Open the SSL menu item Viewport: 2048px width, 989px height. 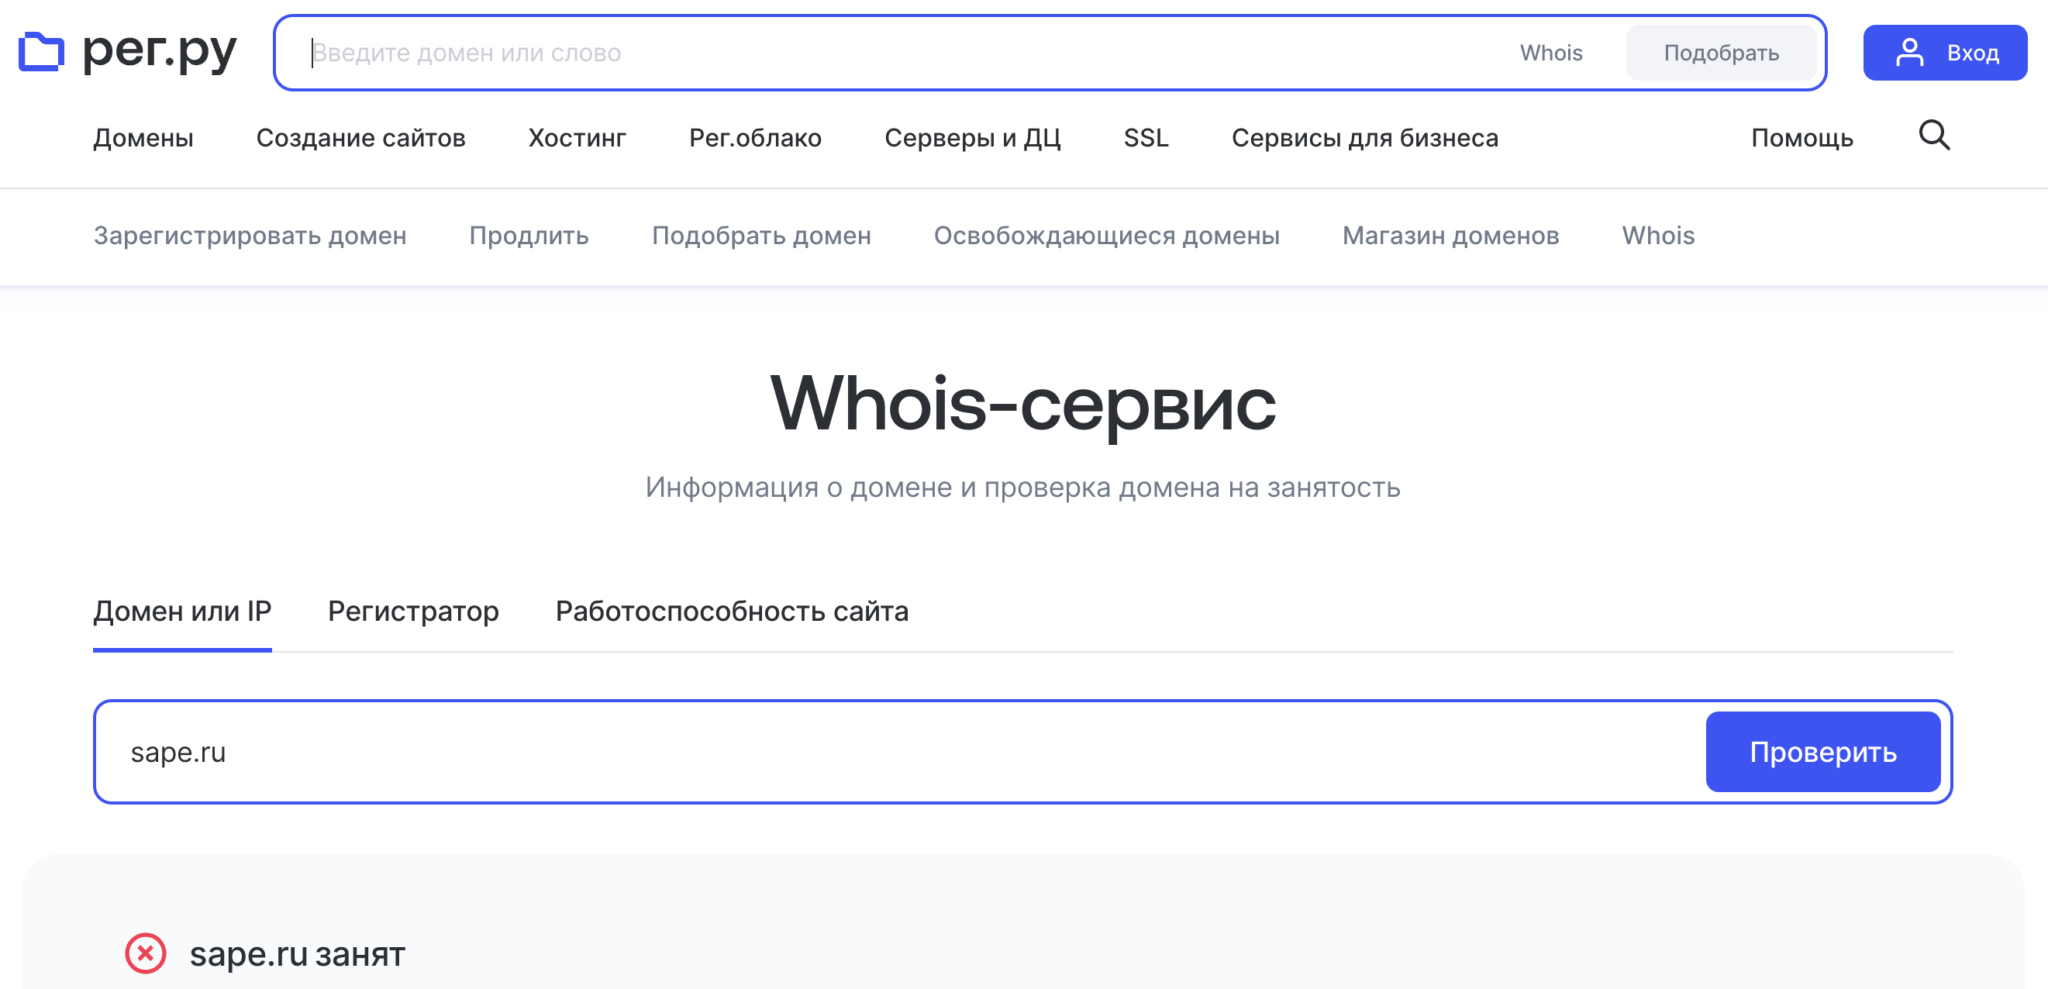click(1145, 138)
